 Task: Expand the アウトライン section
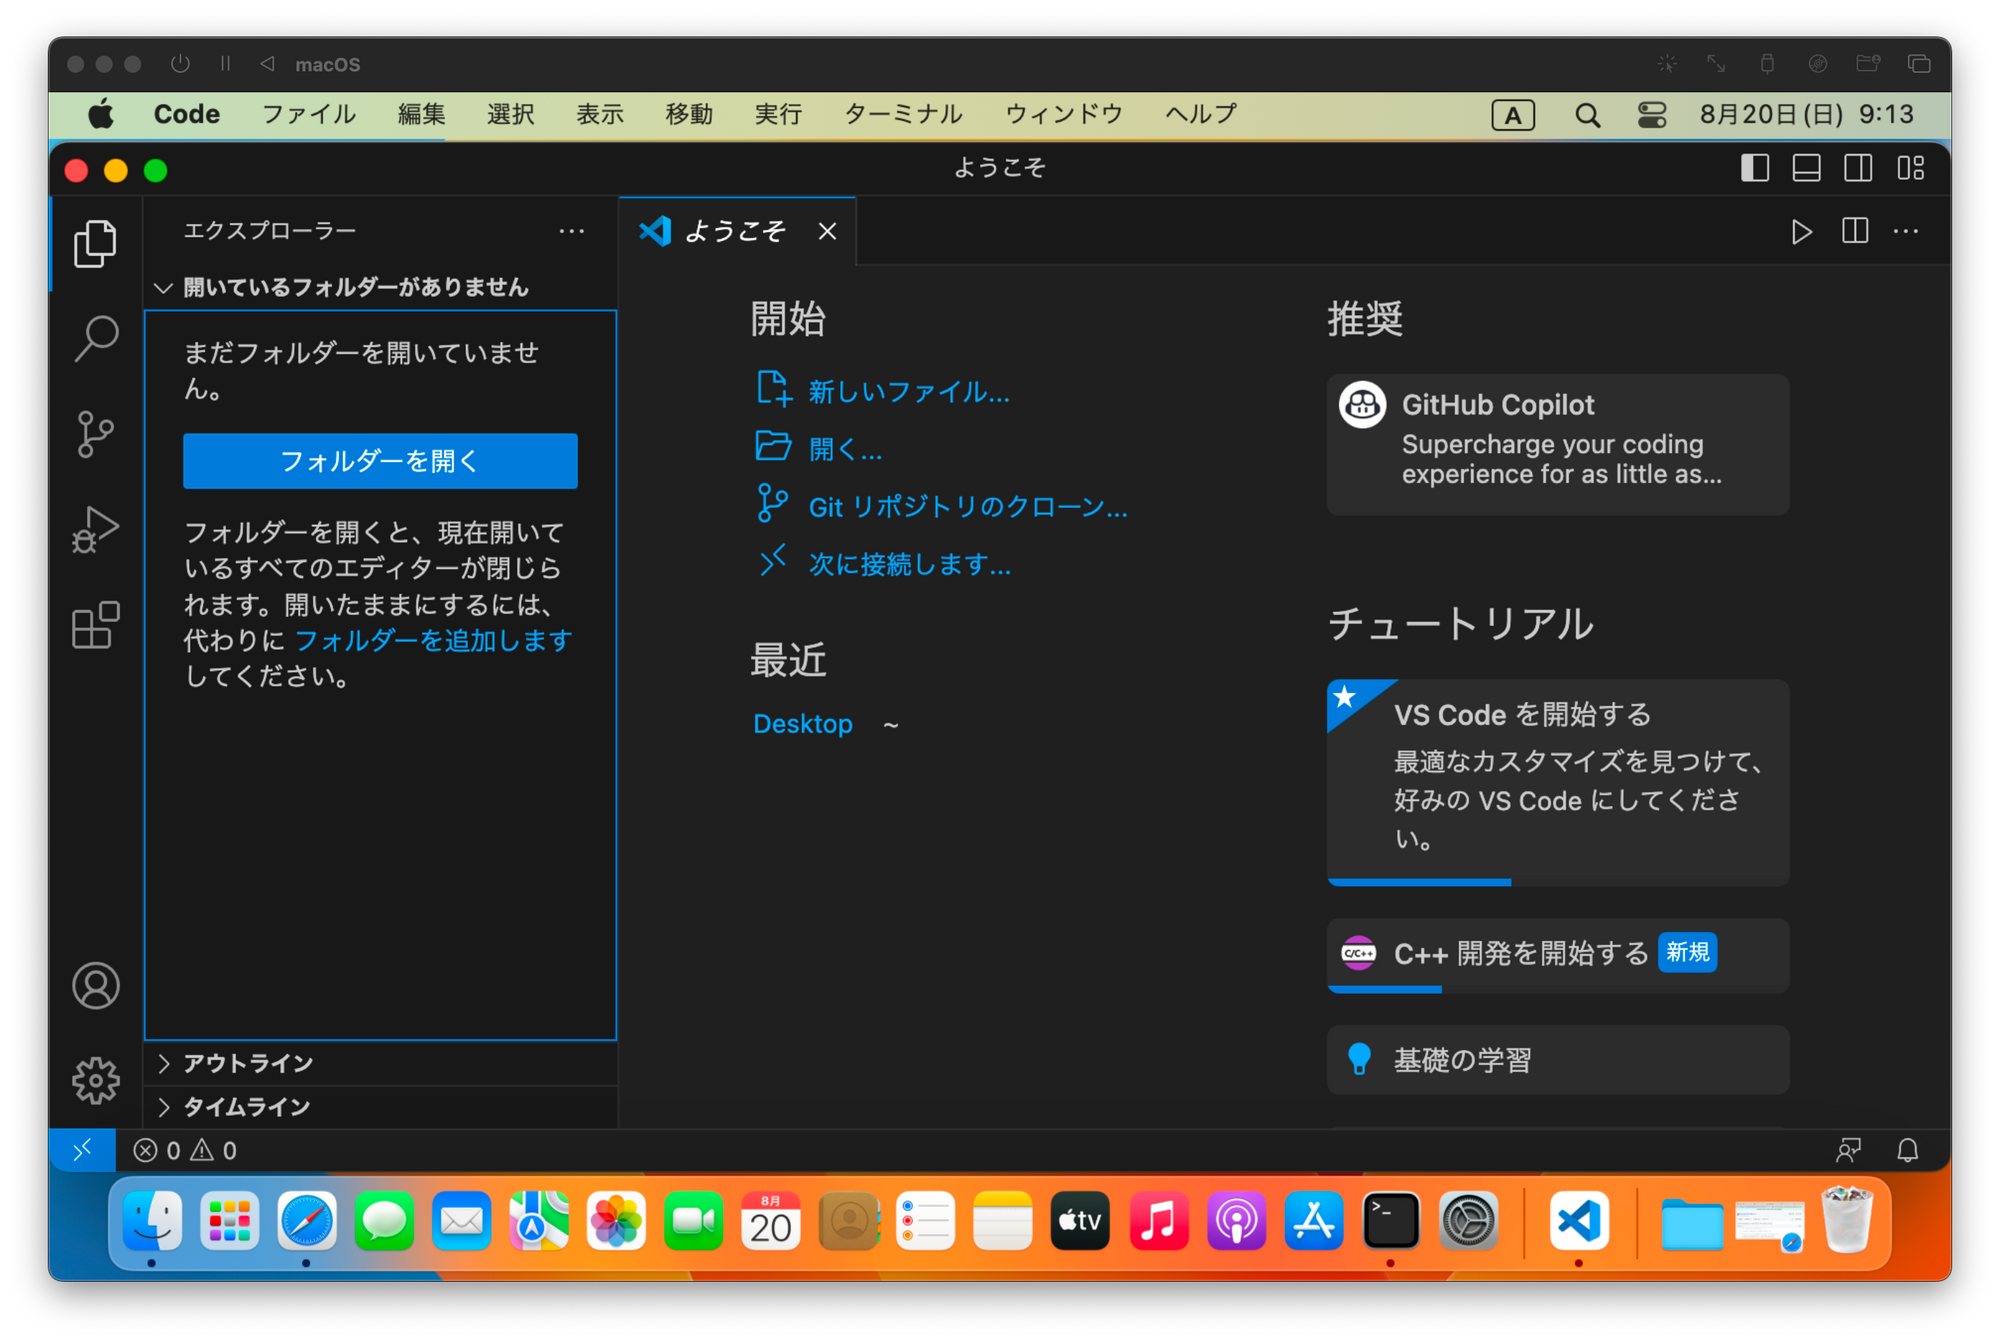tap(248, 1063)
